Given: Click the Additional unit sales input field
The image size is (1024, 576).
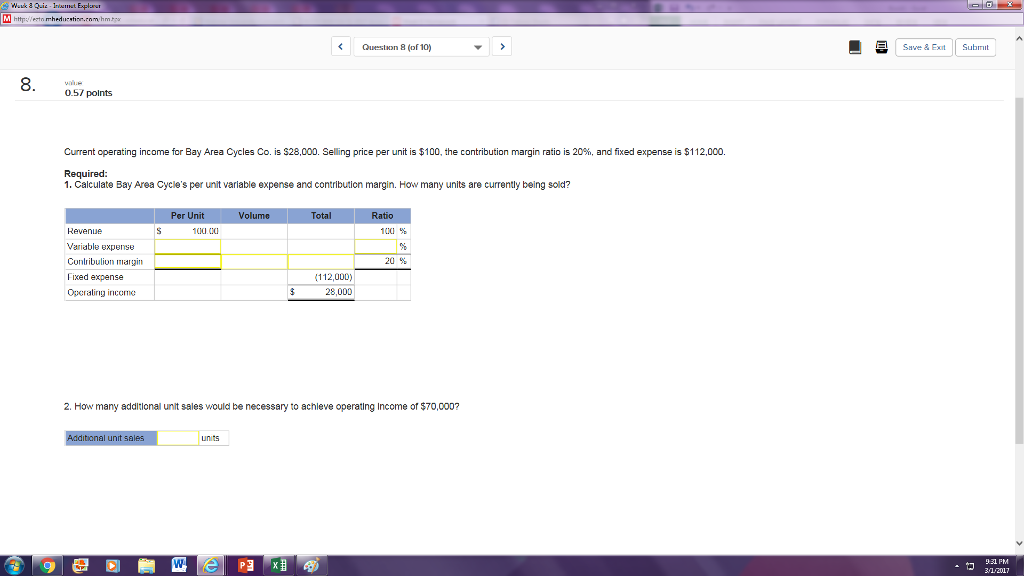Looking at the screenshot, I should [178, 438].
